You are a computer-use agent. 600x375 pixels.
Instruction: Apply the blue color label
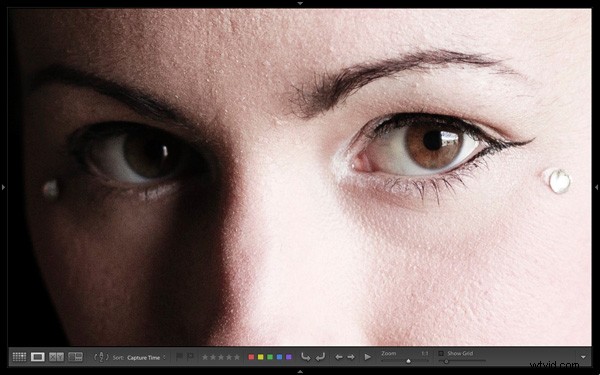(279, 357)
